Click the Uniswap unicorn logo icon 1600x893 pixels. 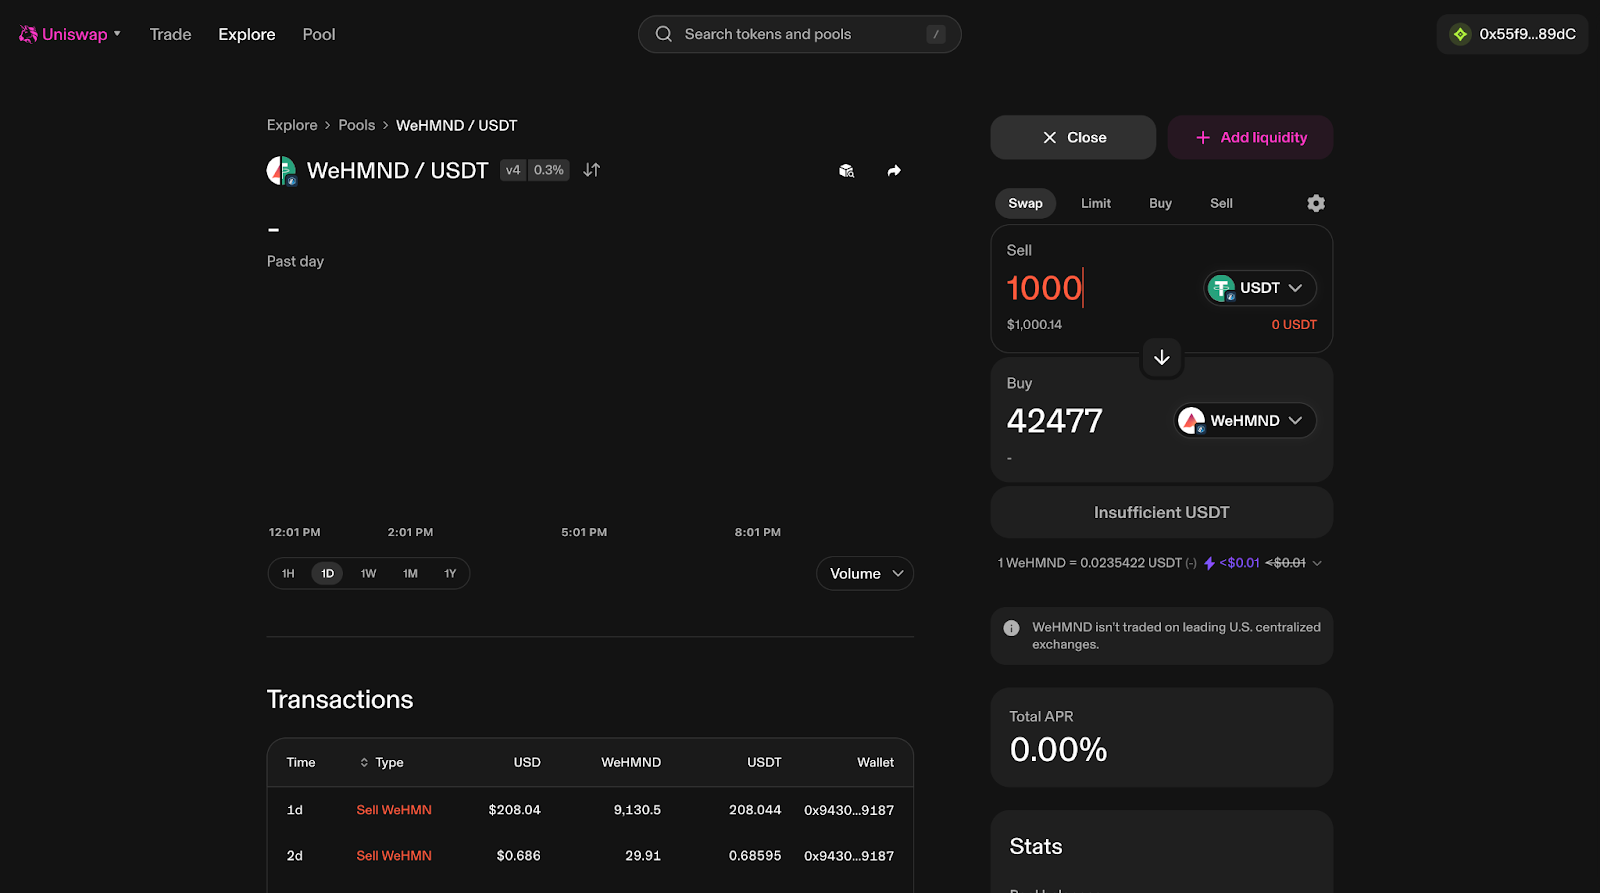(x=28, y=34)
